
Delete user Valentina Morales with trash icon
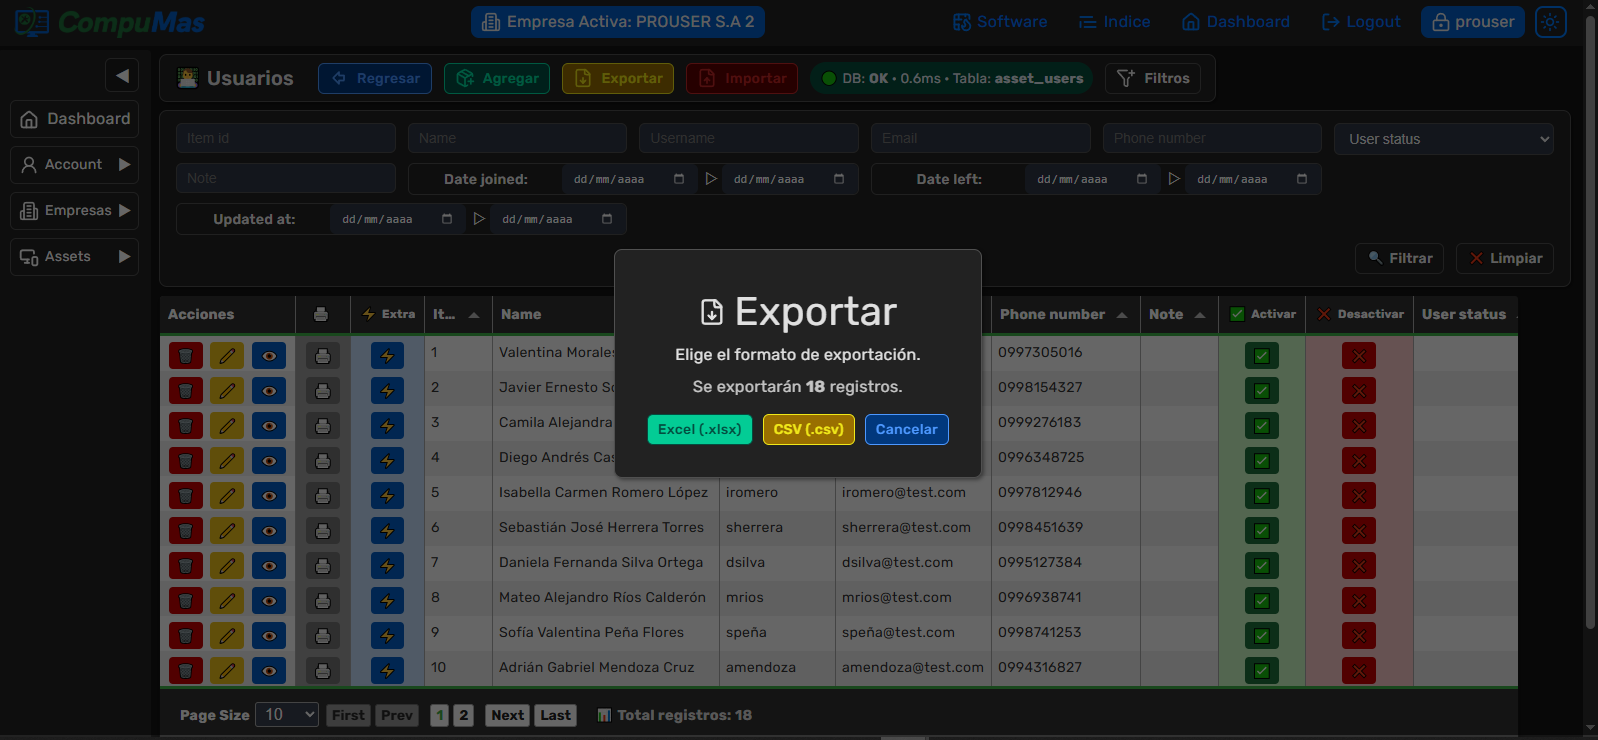[x=186, y=356]
